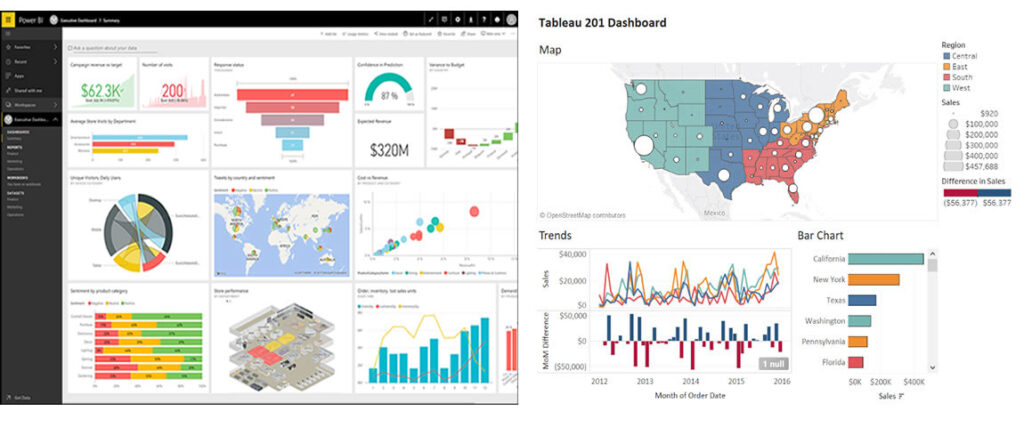Click Get Data link at sidebar bottom
The height and width of the screenshot is (427, 1024).
22,398
